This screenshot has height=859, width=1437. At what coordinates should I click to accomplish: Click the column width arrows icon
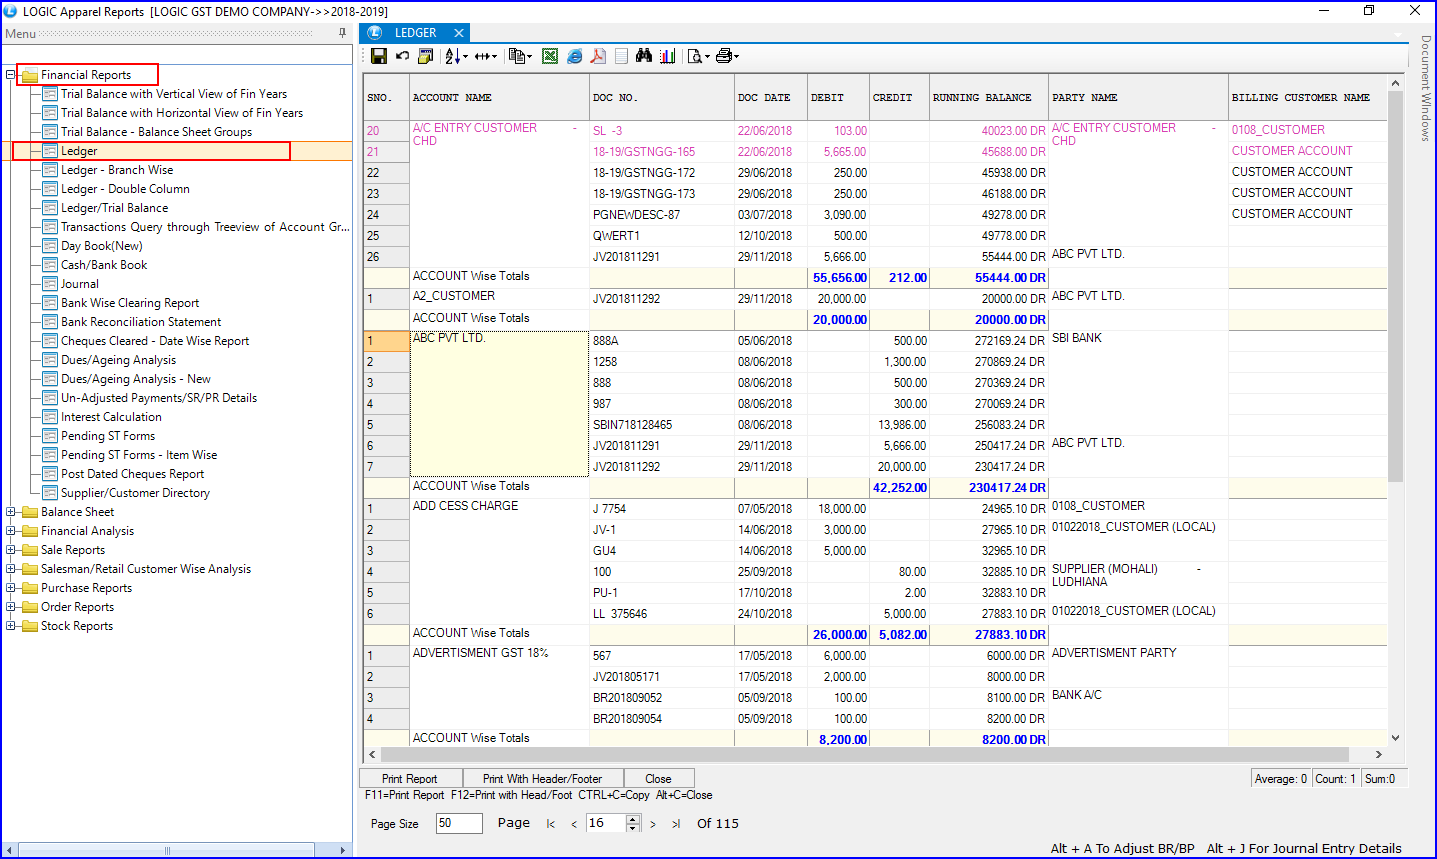click(x=482, y=56)
